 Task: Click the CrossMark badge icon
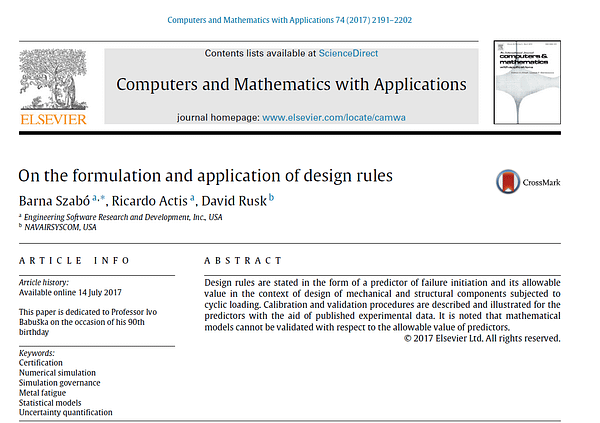tap(508, 181)
